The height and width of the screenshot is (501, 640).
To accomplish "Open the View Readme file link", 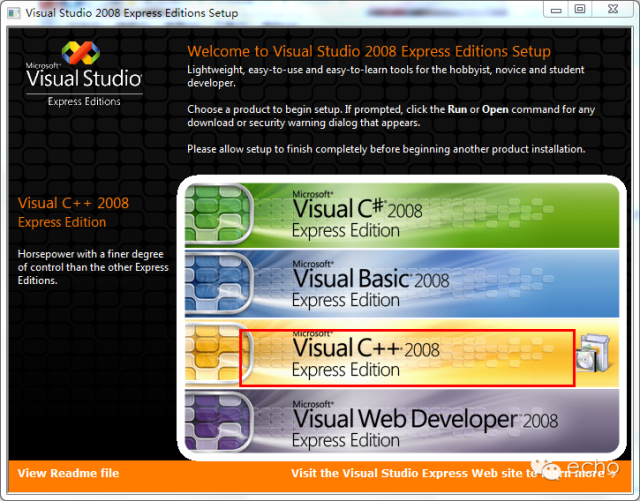I will pyautogui.click(x=68, y=473).
